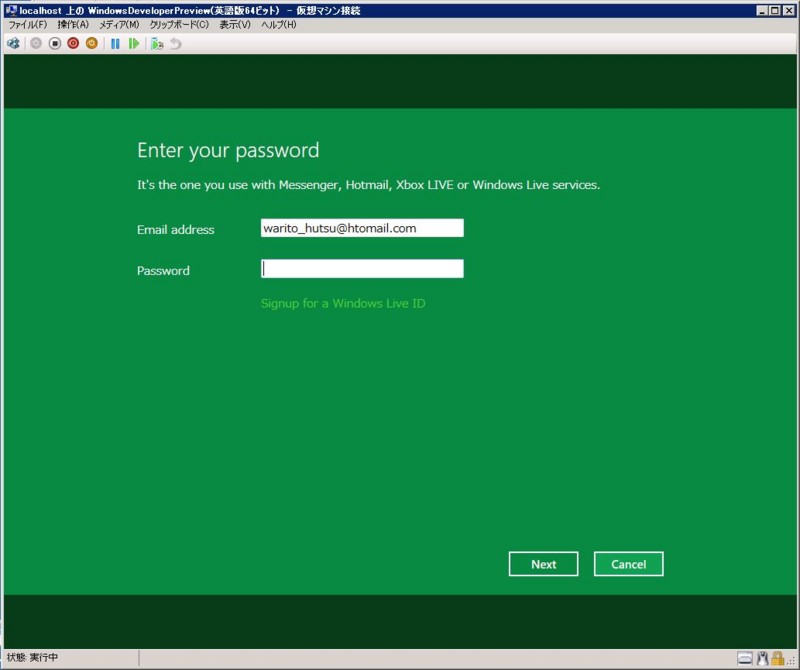The height and width of the screenshot is (670, 800).
Task: Open the ヘルプ(H) menu
Action: (x=279, y=24)
